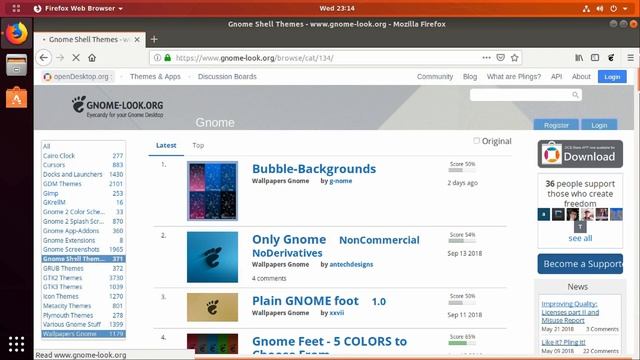
Task: Open What are Plings? page
Action: click(x=513, y=77)
